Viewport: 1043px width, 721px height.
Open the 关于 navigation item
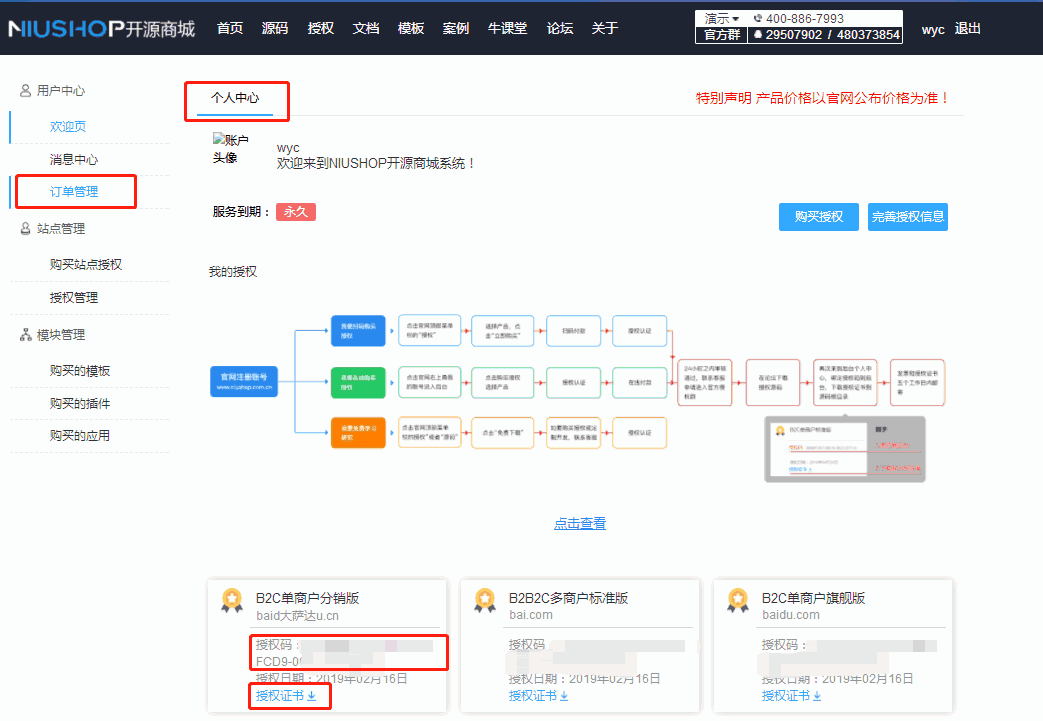[x=605, y=28]
